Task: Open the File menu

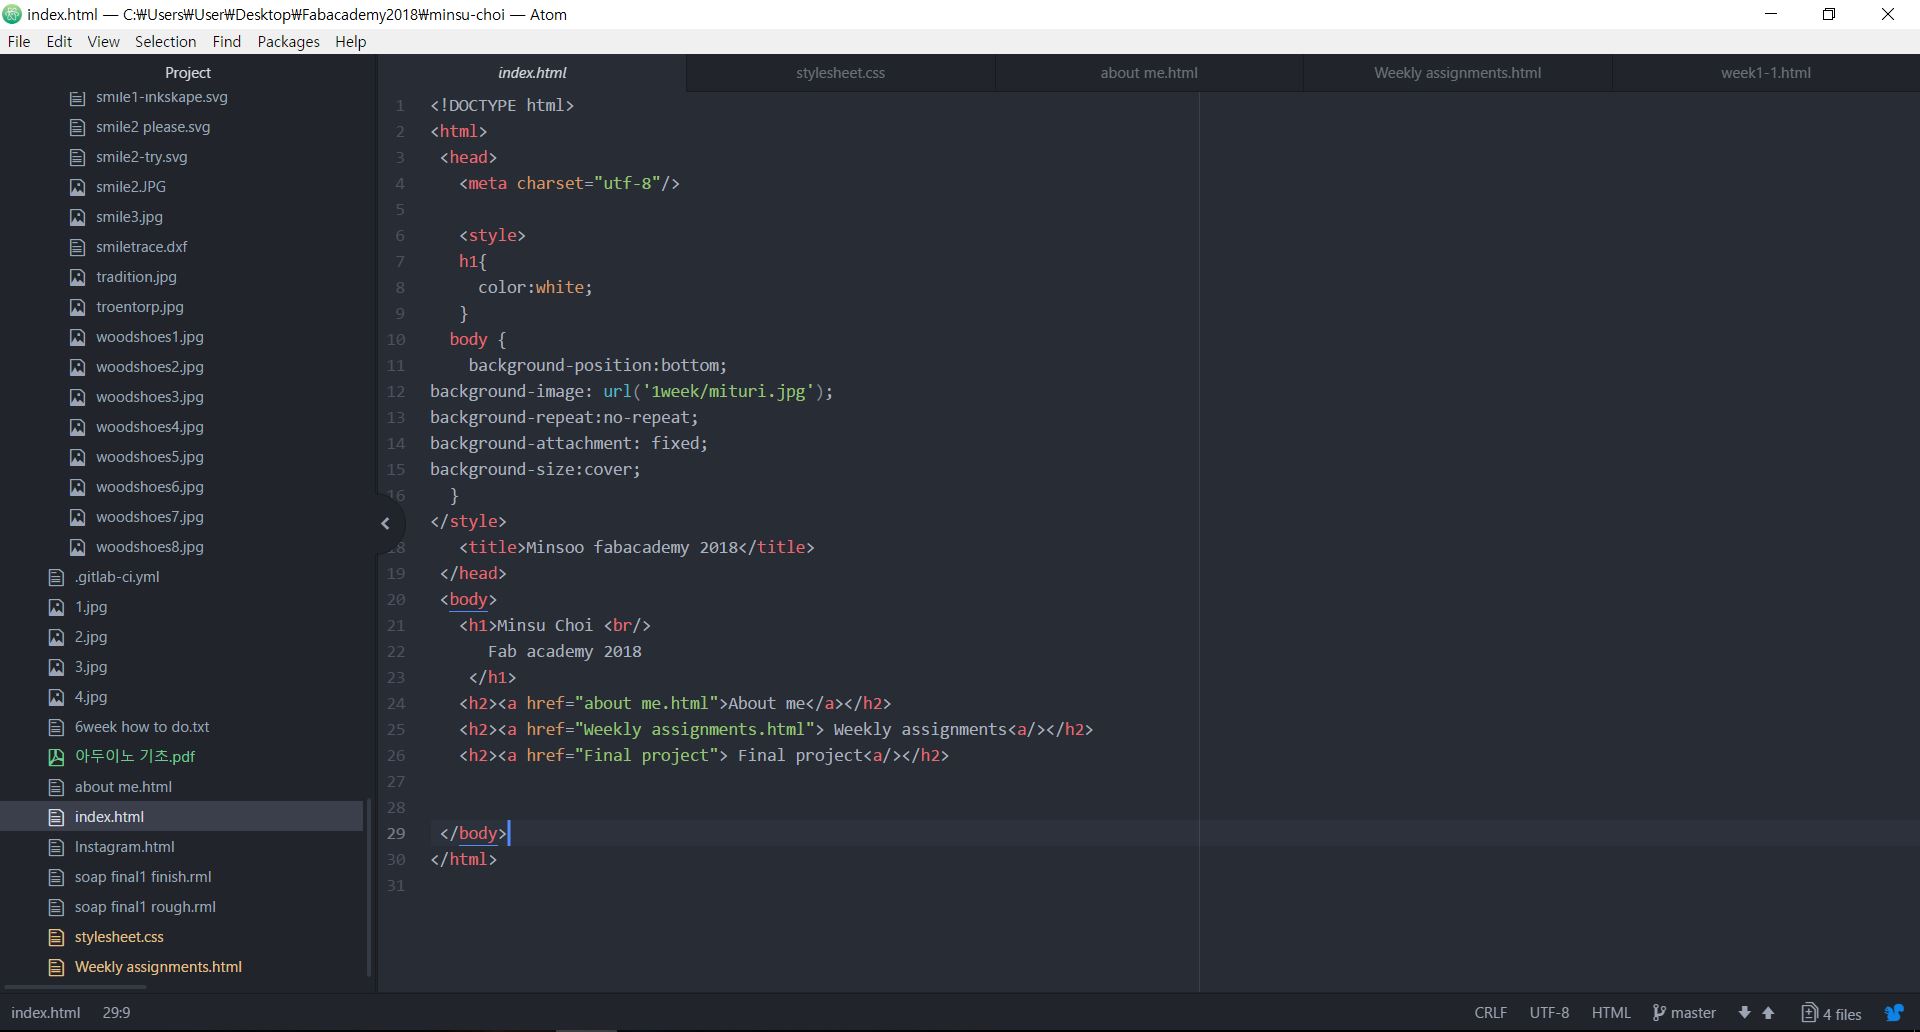Action: 19,41
